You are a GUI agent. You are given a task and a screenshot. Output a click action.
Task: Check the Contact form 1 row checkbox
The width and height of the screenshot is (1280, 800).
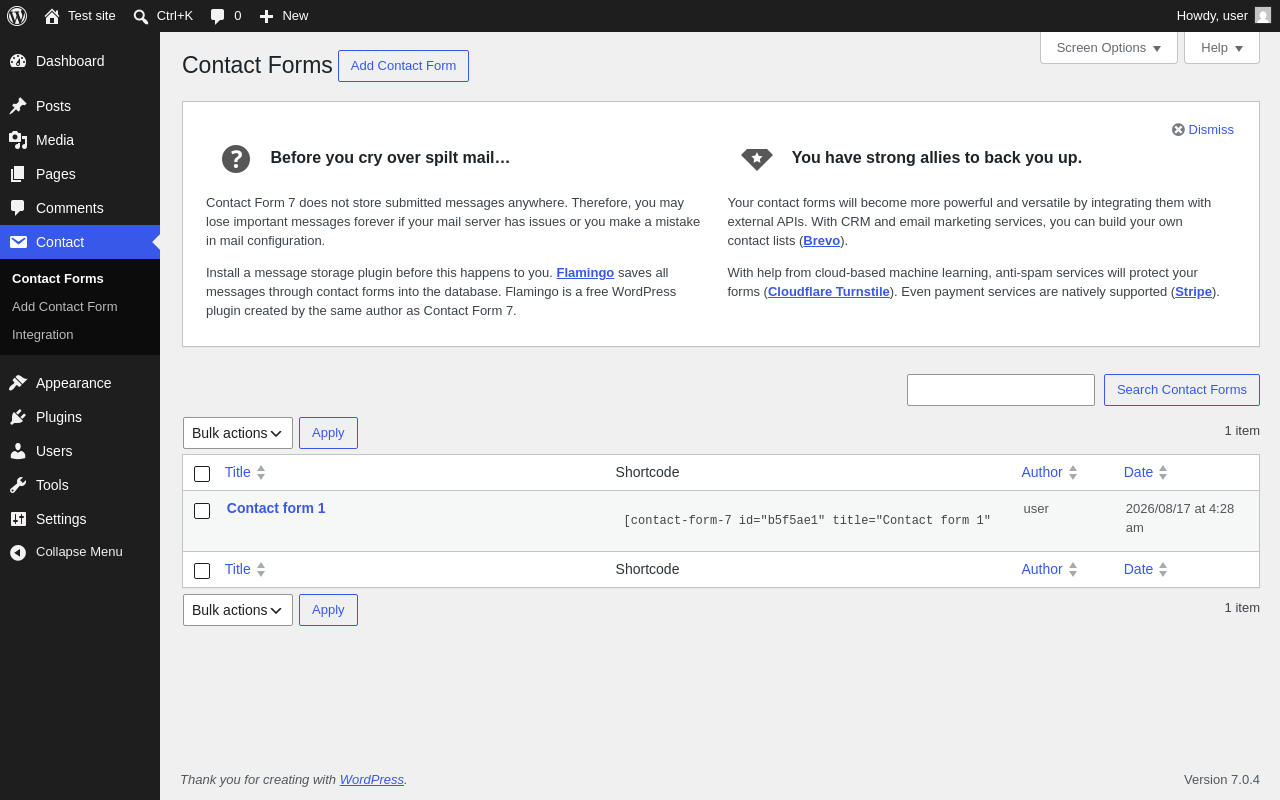(x=202, y=511)
